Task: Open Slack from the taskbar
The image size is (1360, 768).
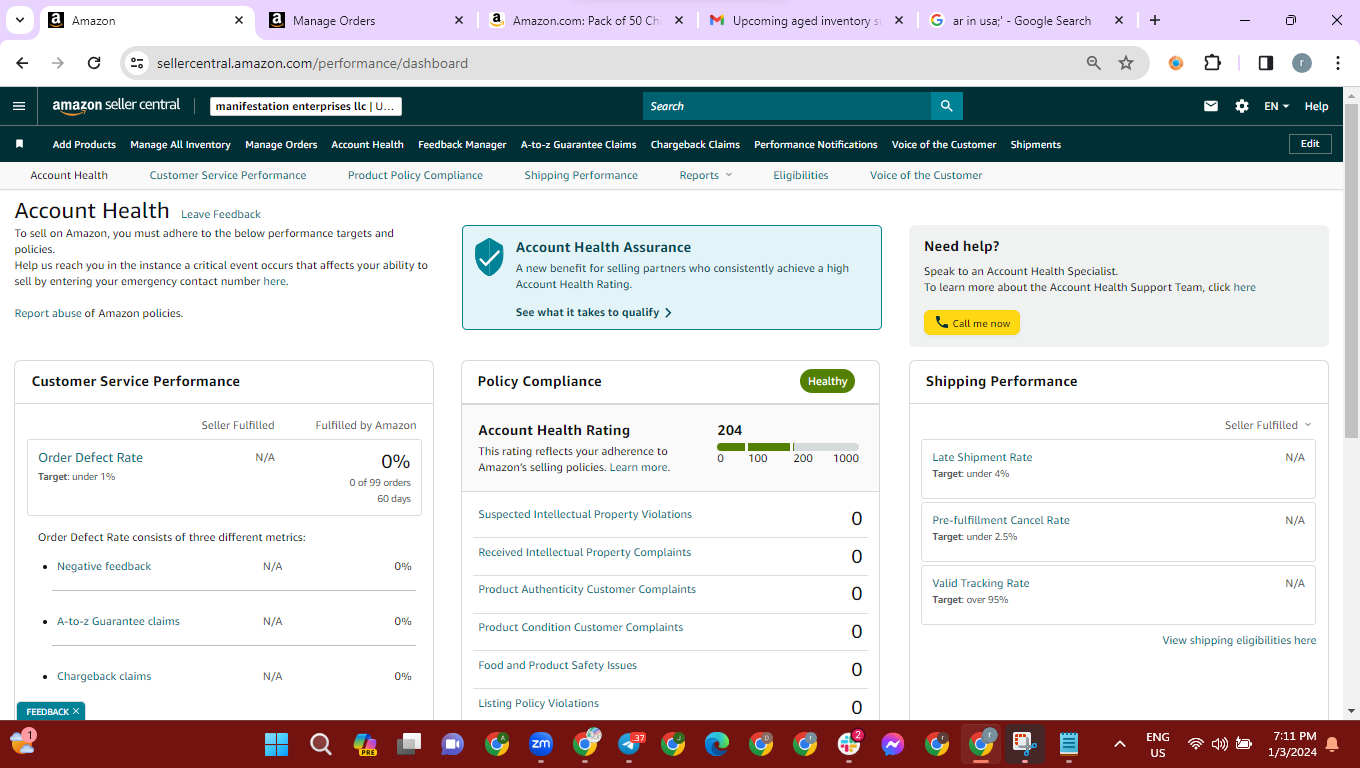Action: 850,744
